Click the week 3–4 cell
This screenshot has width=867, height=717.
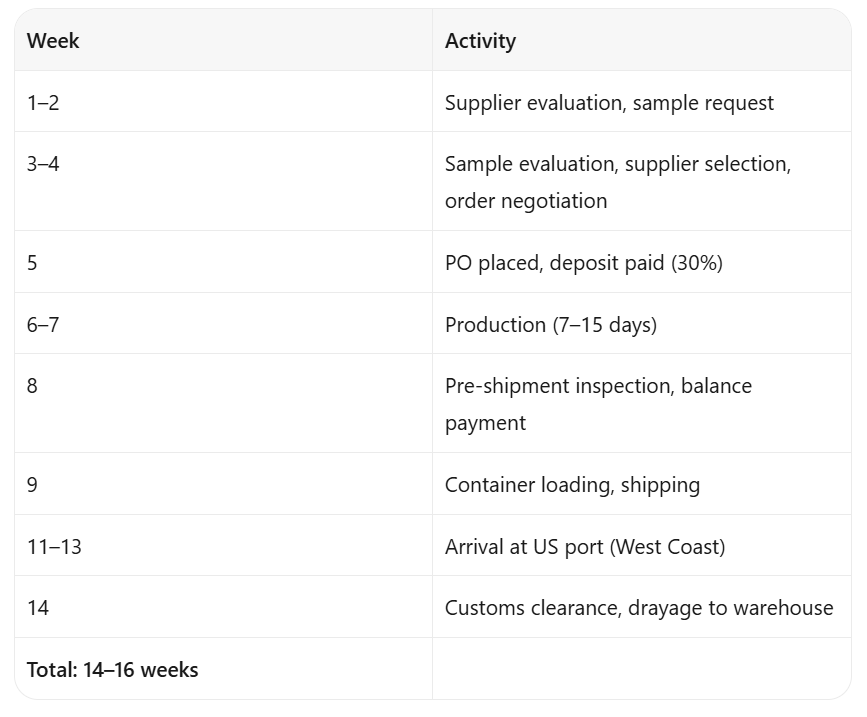223,181
